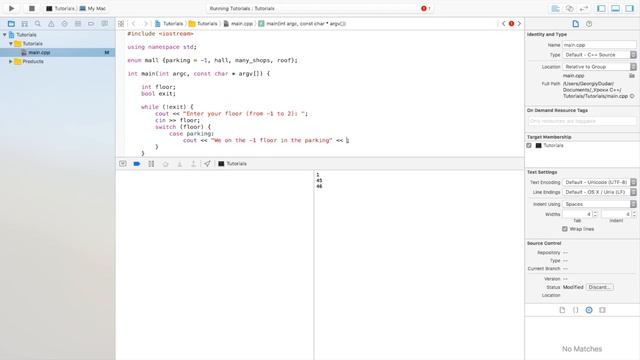Image resolution: width=640 pixels, height=360 pixels.
Task: Click the Name field containing main.cpp
Action: pos(599,45)
